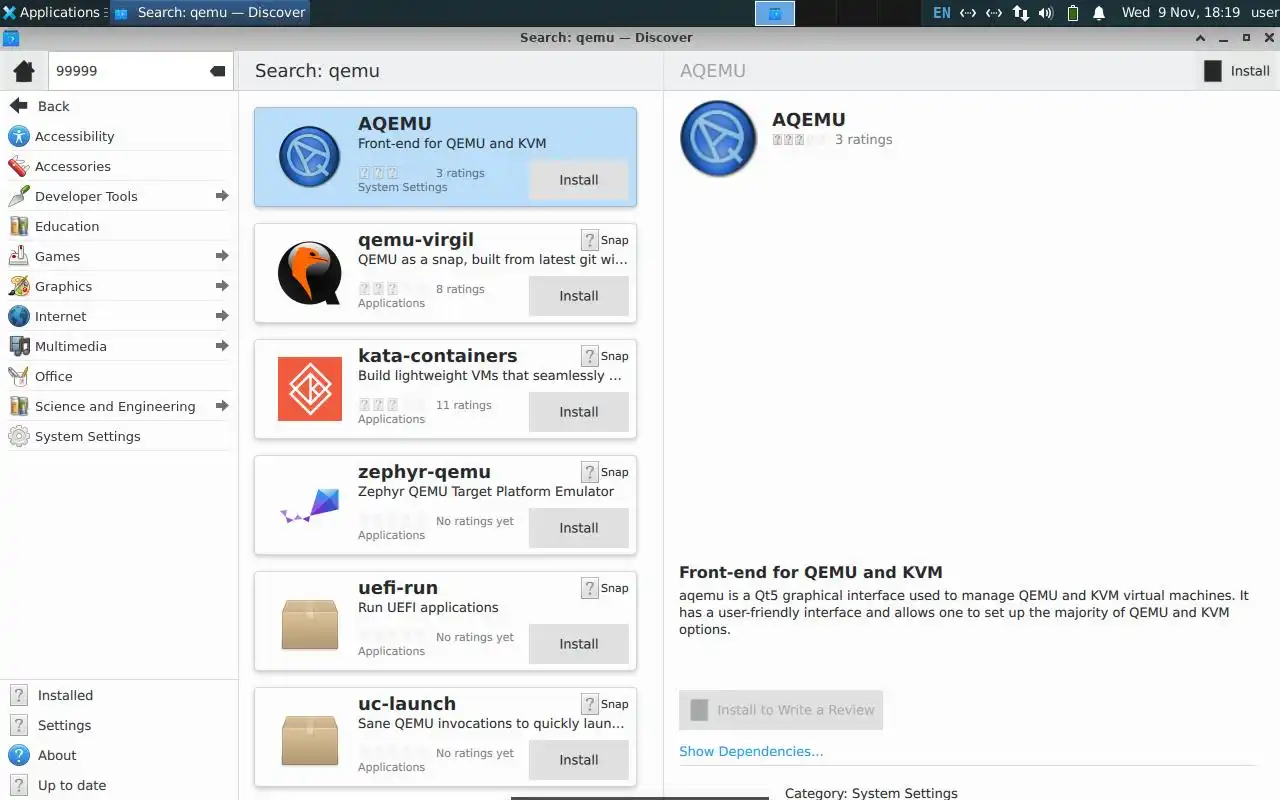Open the Education category
This screenshot has width=1280, height=800.
coord(119,226)
